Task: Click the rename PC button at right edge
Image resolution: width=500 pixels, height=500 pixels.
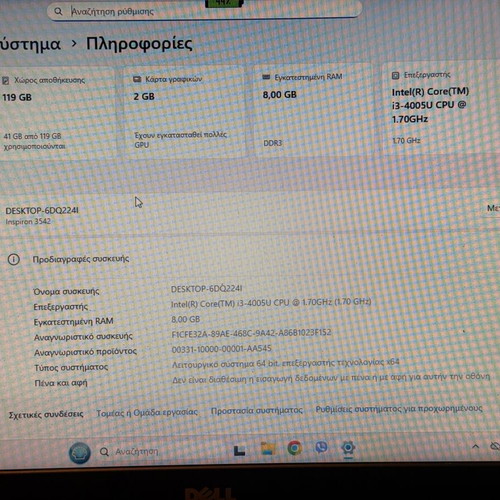Action: 493,208
